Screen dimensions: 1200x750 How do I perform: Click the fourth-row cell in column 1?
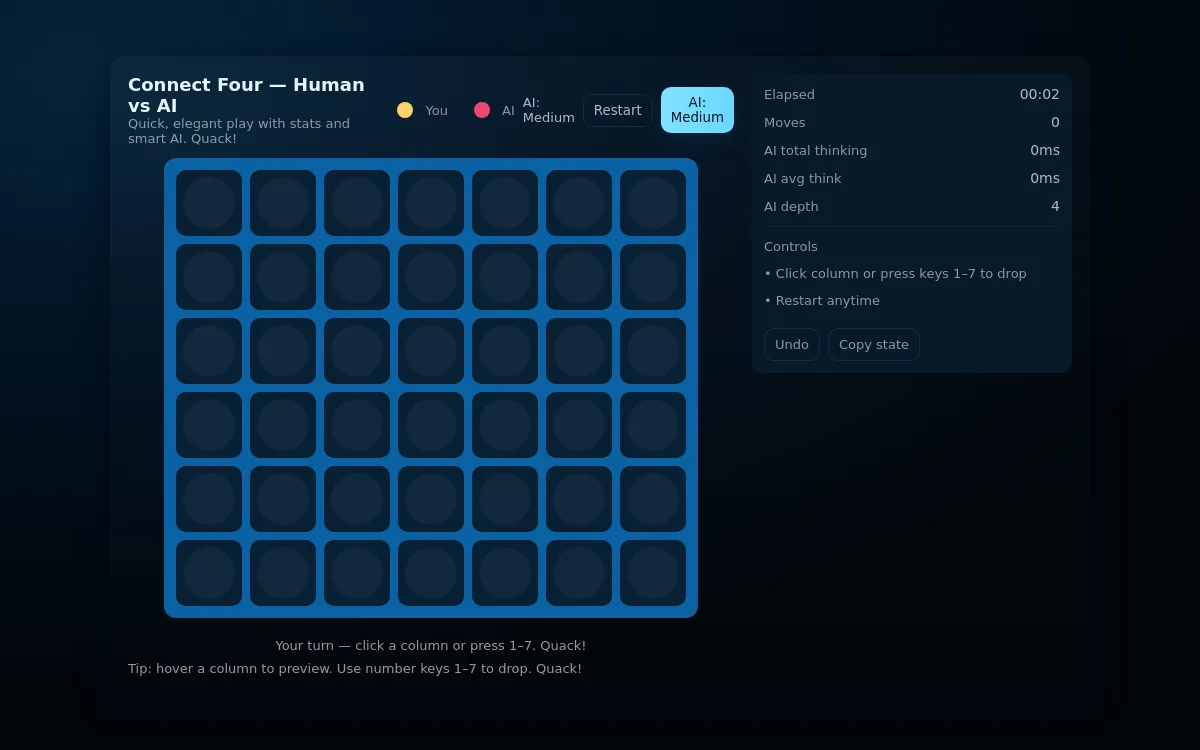[x=209, y=425]
